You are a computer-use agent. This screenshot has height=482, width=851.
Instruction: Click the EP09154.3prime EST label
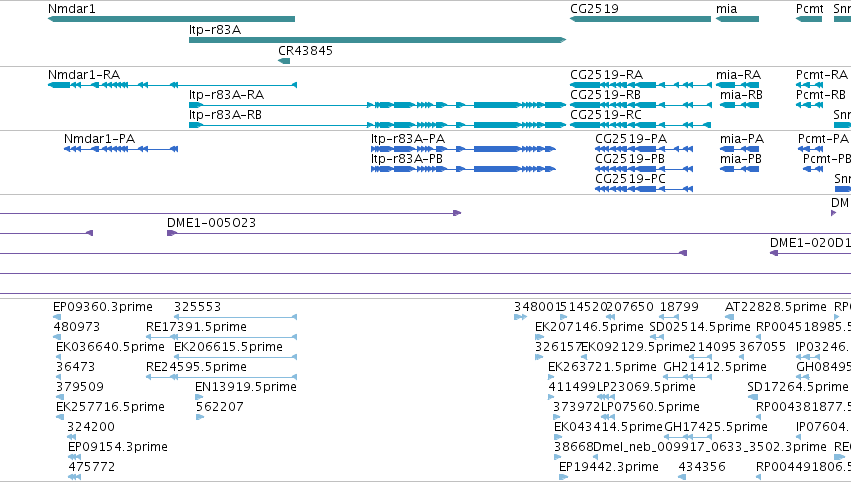click(x=118, y=447)
